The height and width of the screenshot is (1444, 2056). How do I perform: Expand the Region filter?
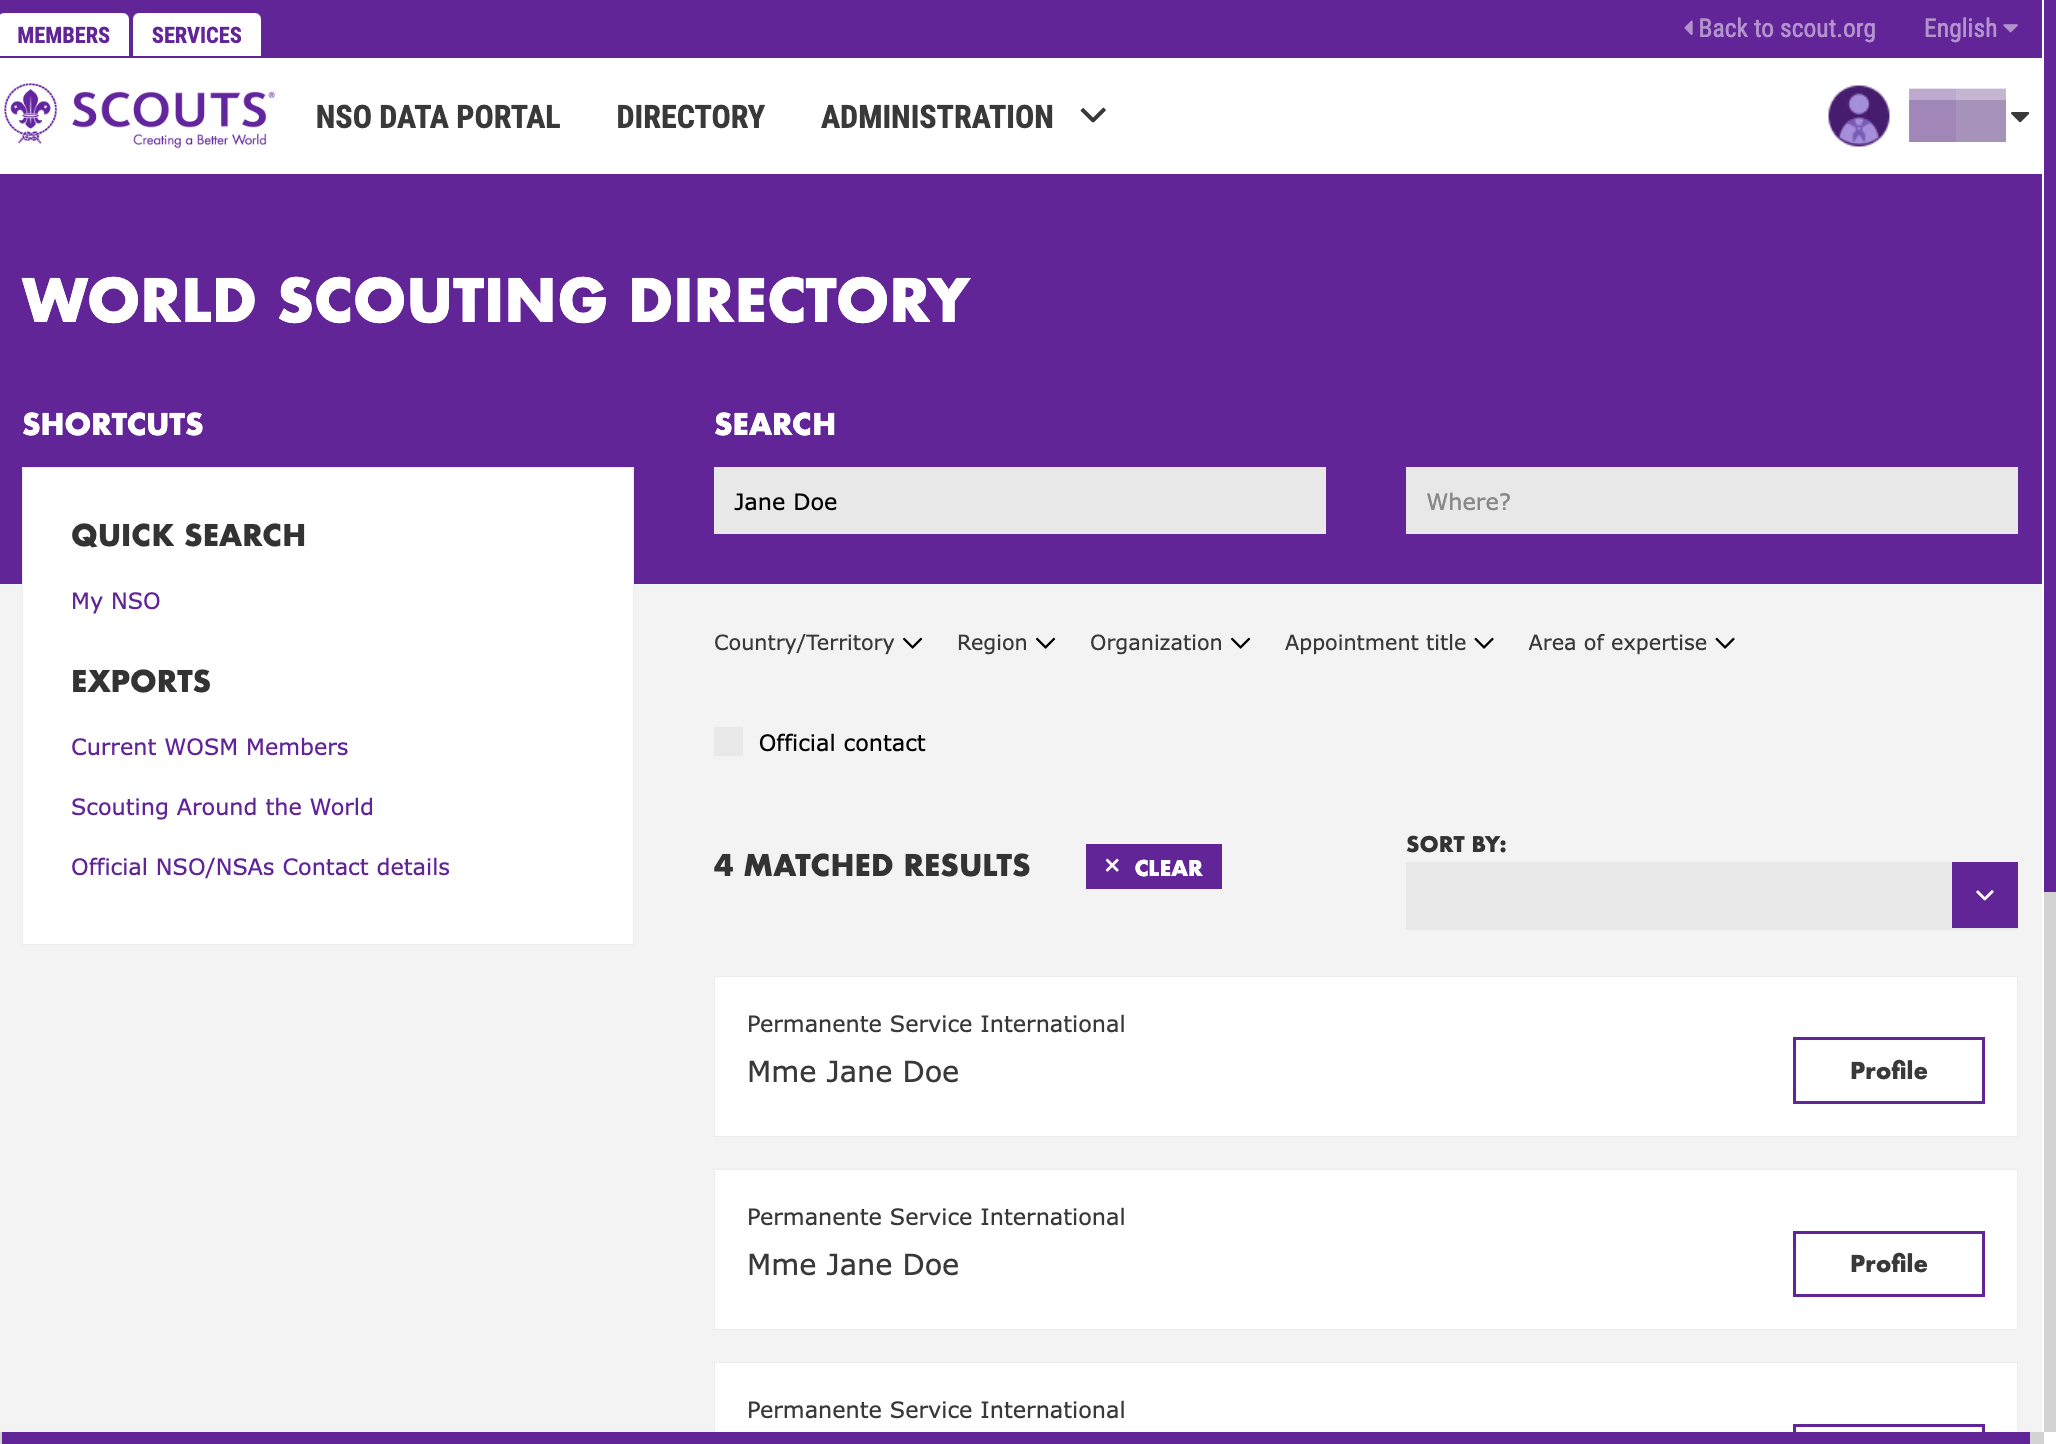[x=1006, y=643]
